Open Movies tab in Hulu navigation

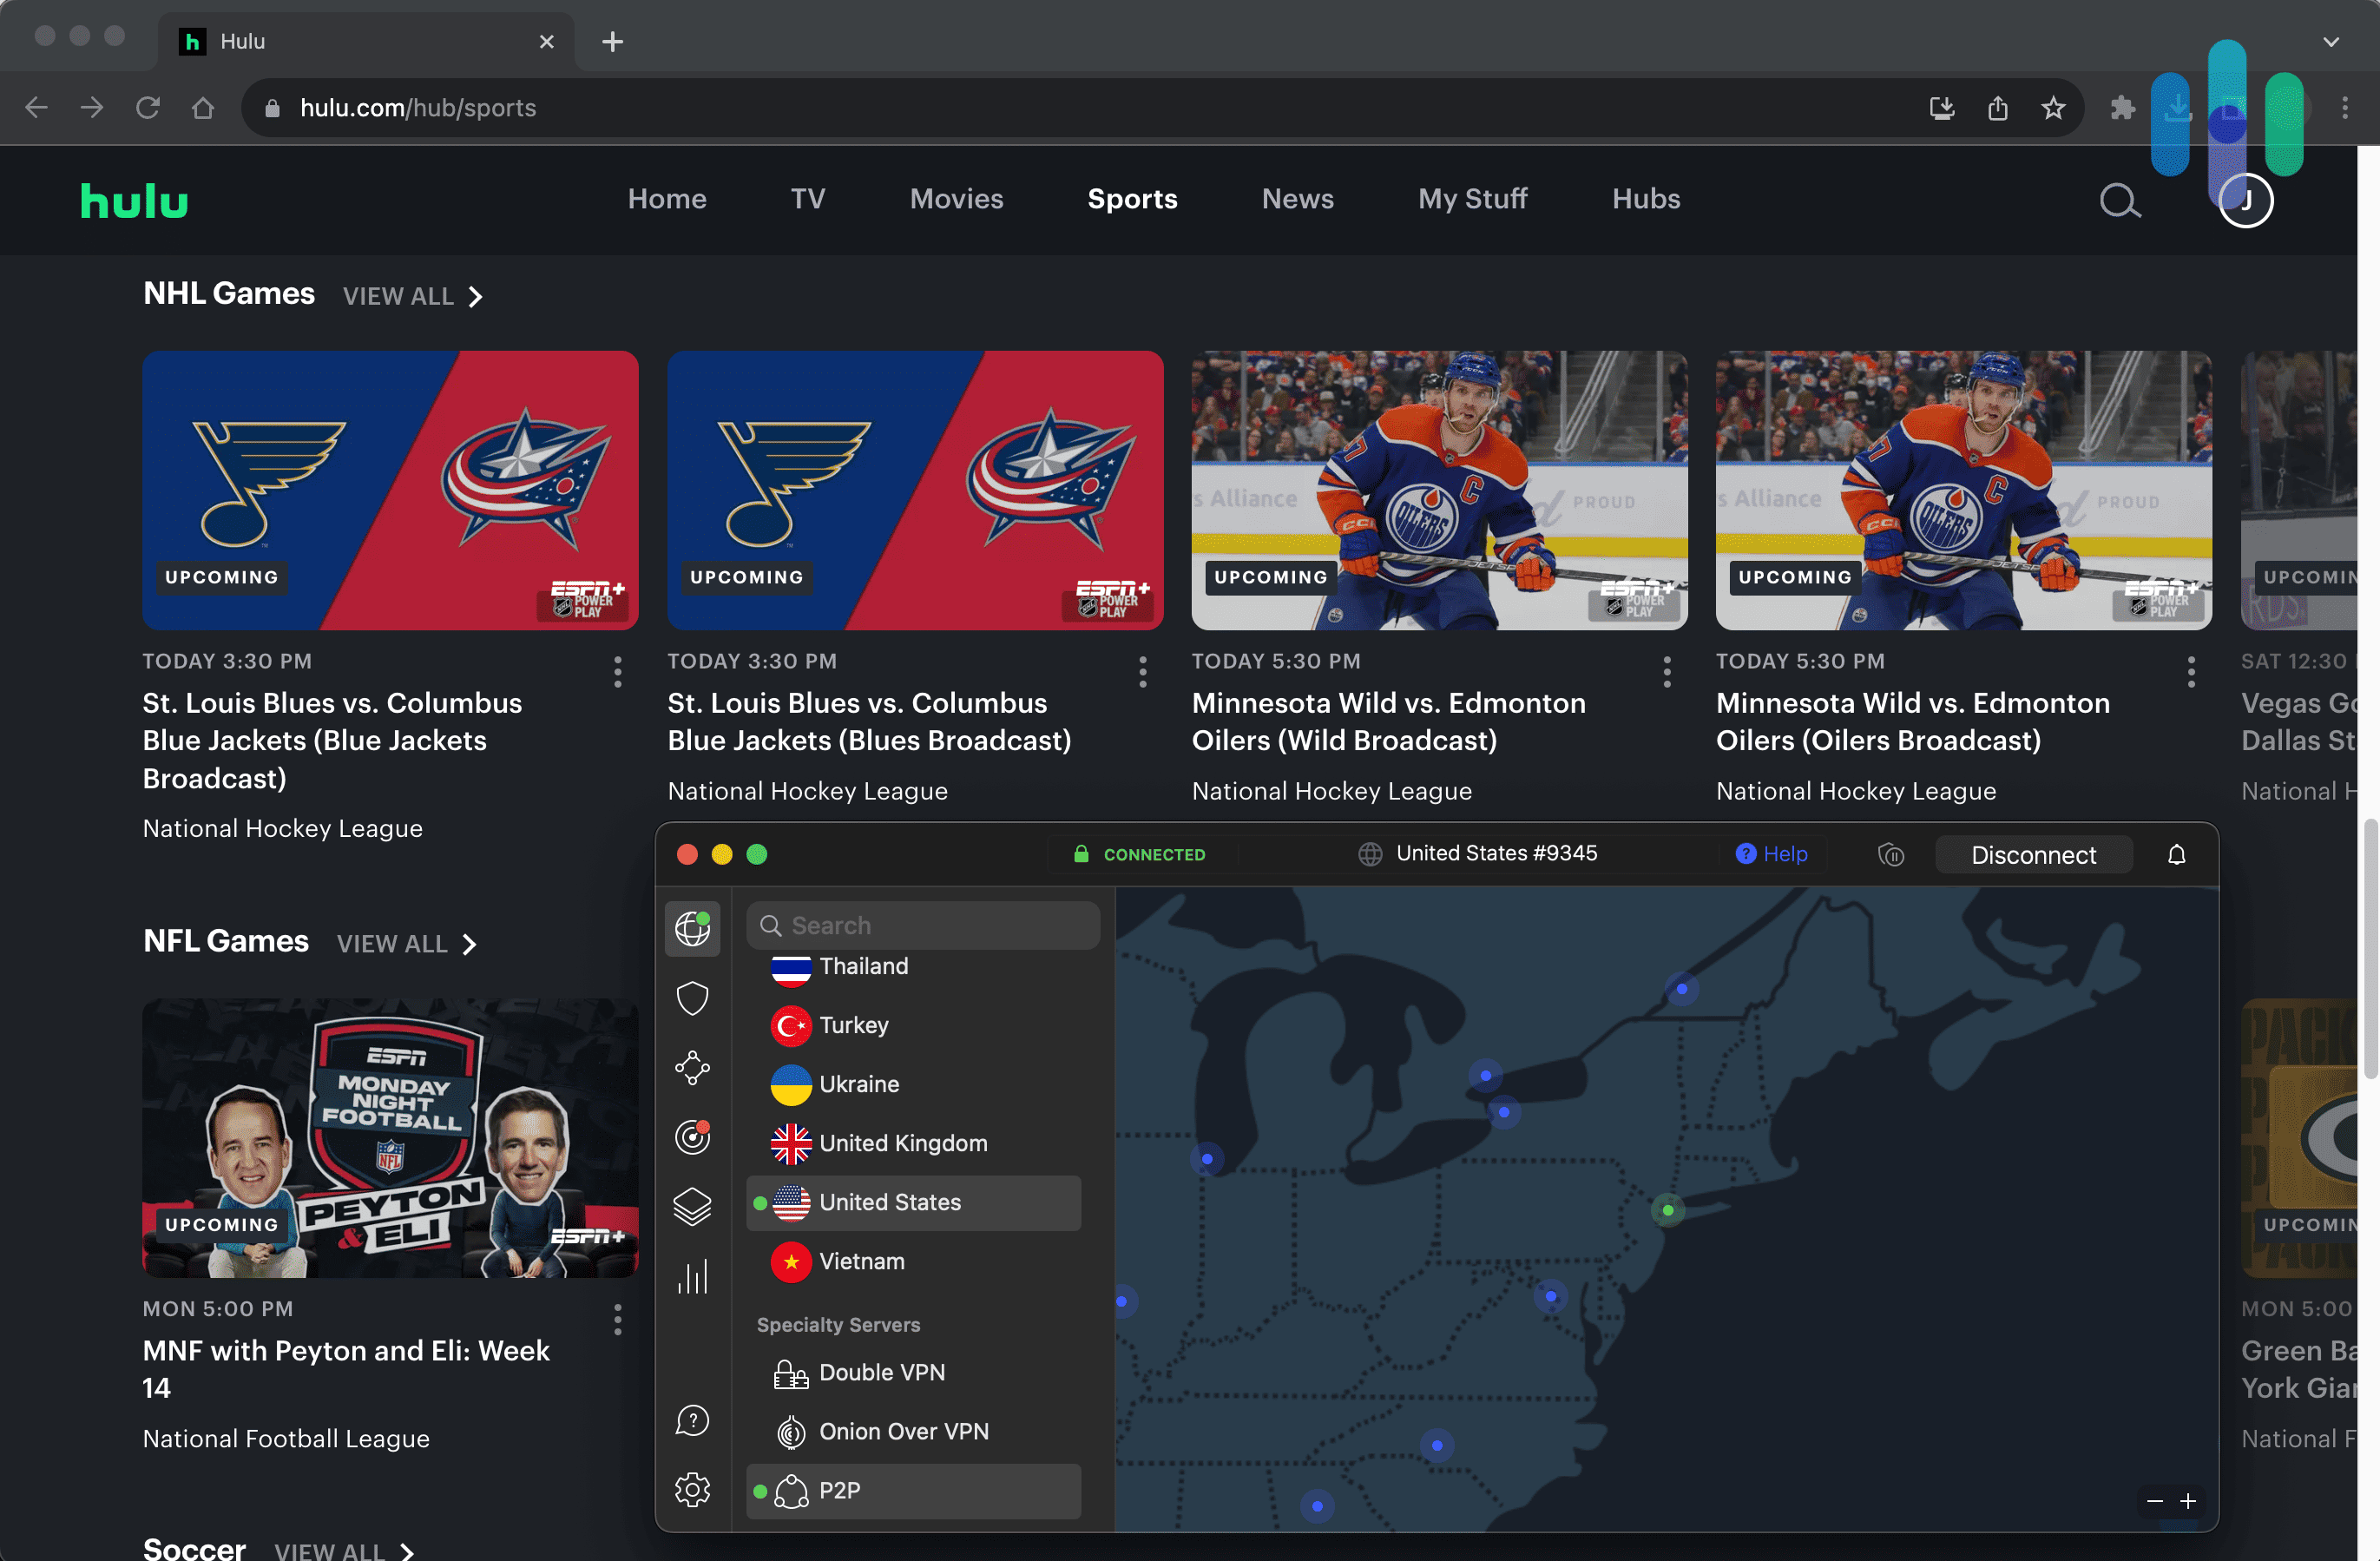[x=956, y=197]
